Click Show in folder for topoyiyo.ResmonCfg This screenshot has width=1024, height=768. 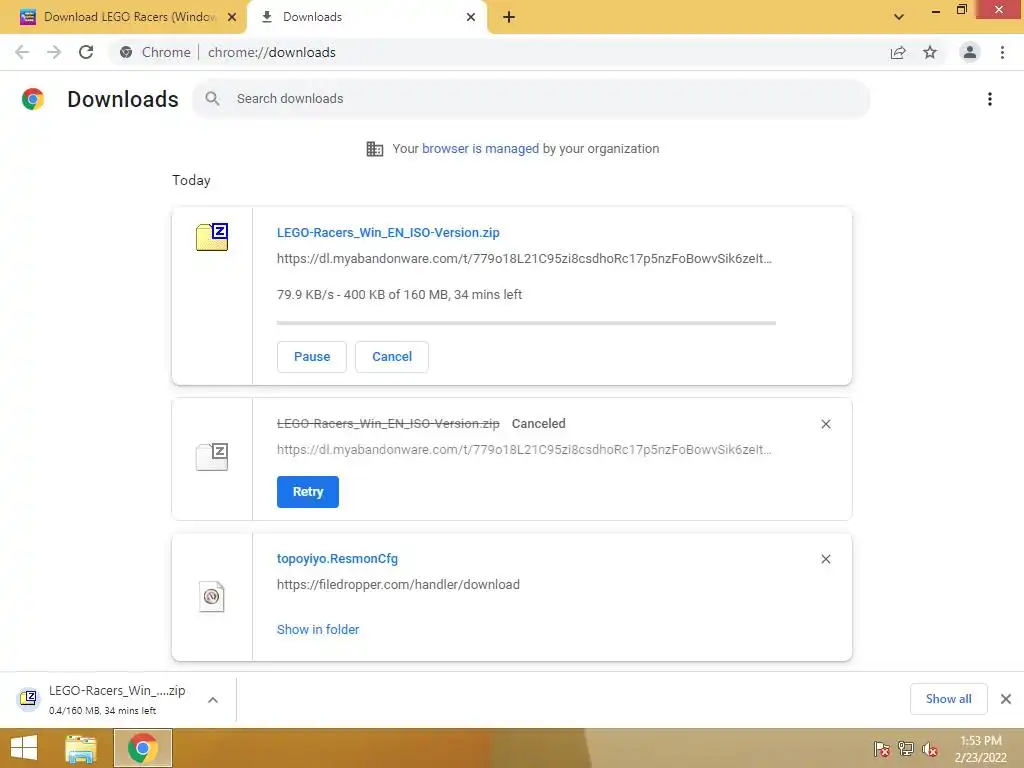tap(318, 630)
